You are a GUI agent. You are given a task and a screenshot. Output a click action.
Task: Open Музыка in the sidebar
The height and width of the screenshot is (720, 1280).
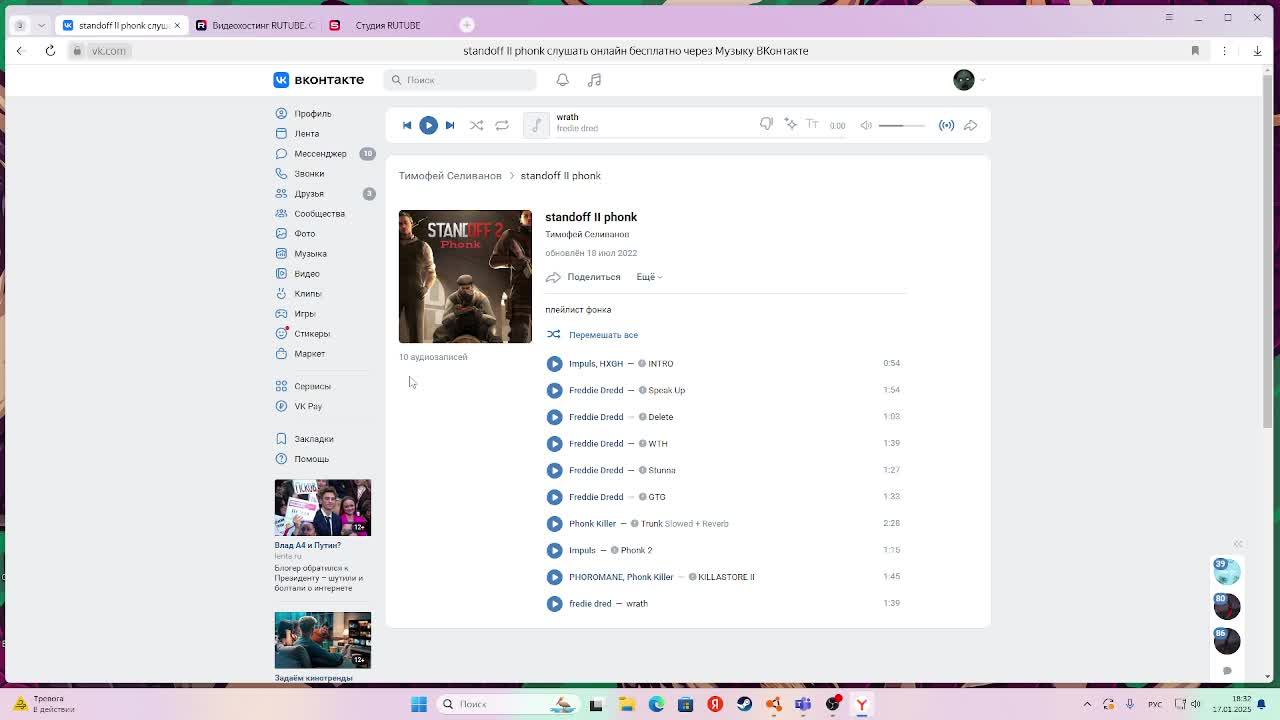(310, 254)
